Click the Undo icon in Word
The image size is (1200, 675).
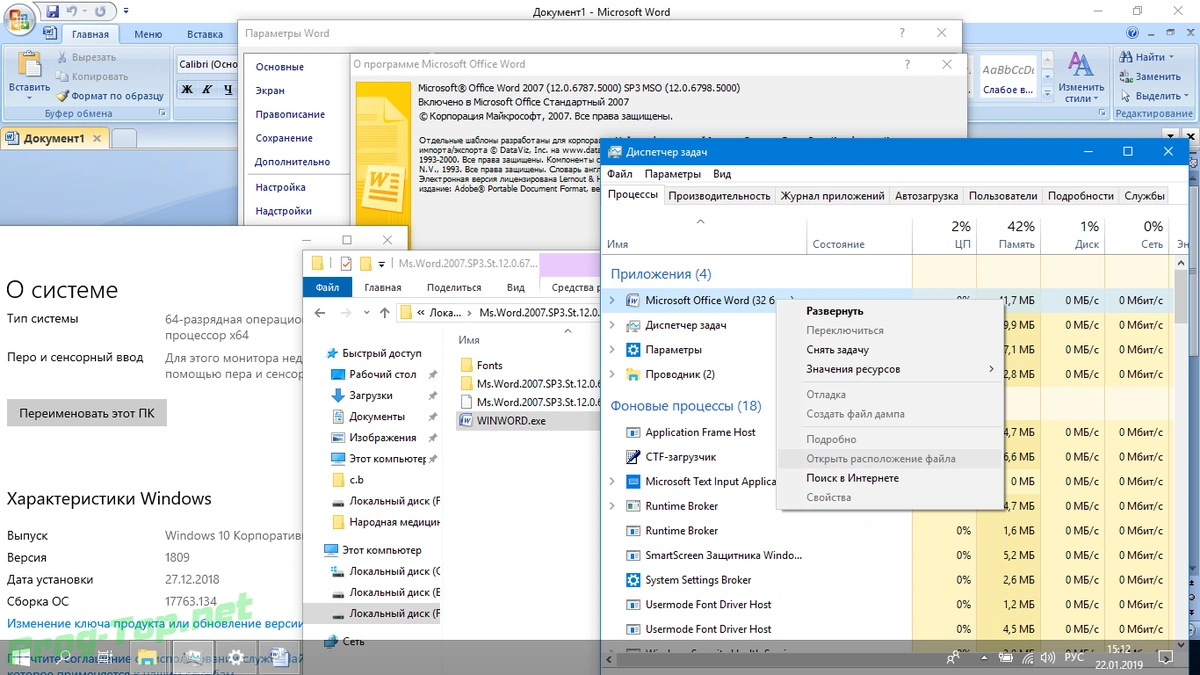[x=72, y=11]
